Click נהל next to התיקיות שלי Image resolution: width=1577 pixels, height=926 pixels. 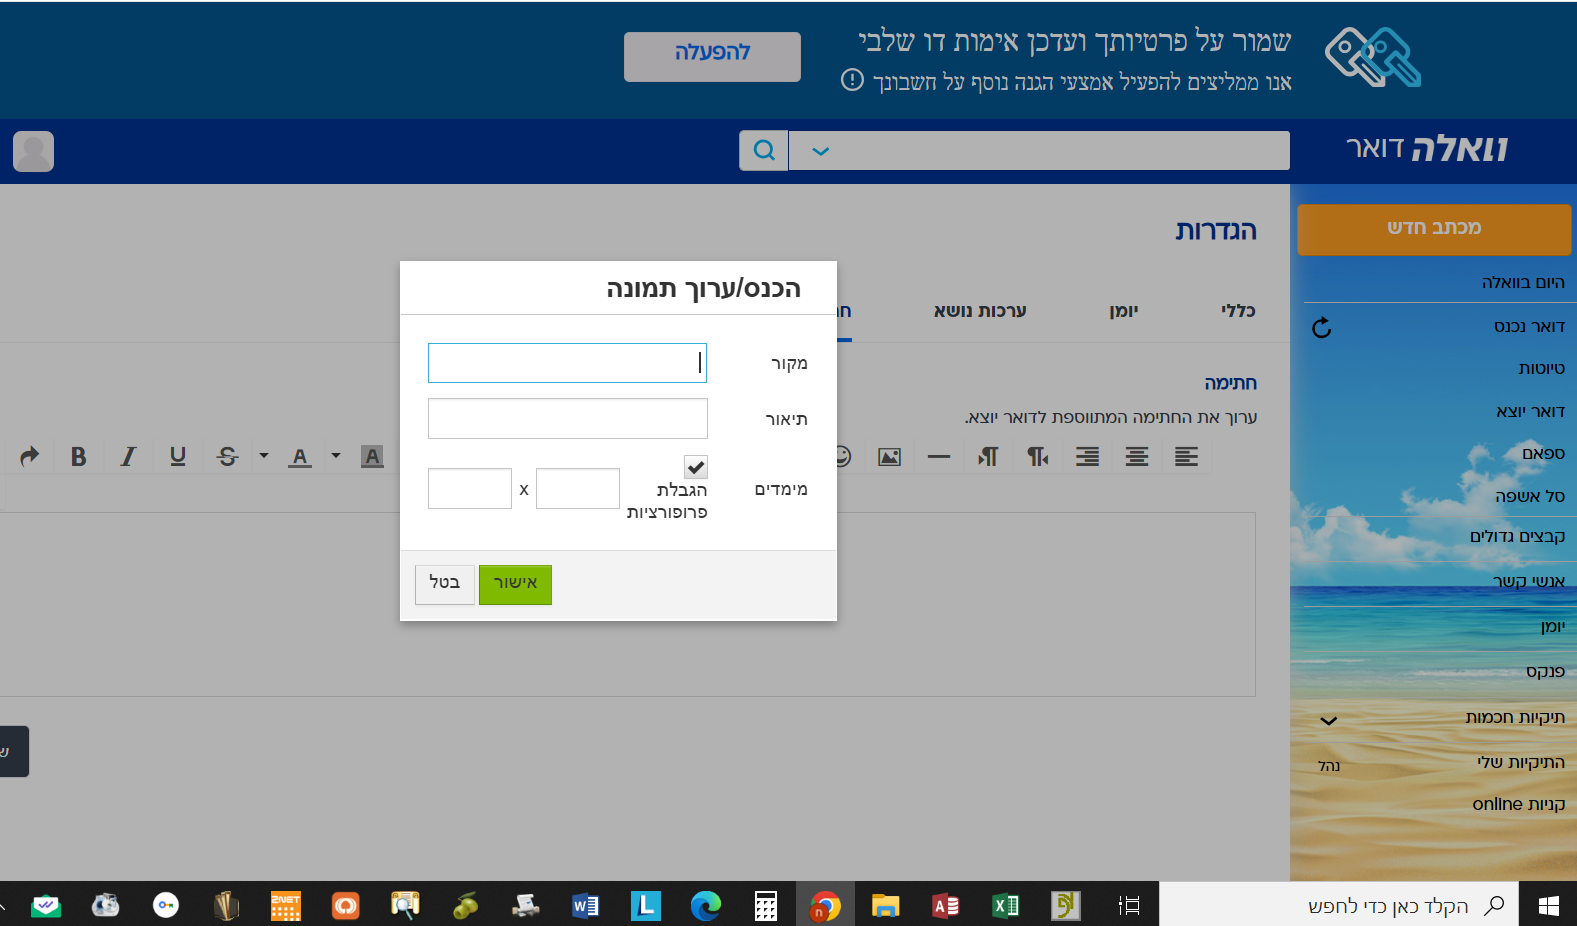[1329, 766]
